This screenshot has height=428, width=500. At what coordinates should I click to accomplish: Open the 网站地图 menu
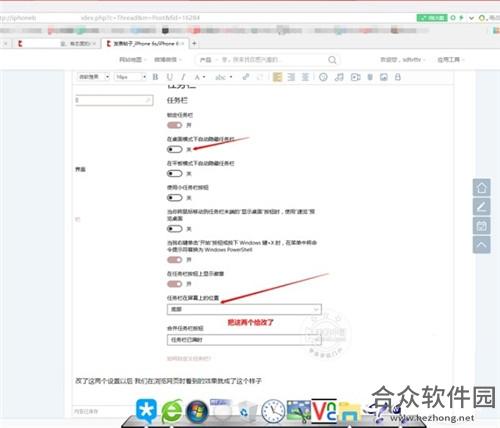tap(132, 60)
